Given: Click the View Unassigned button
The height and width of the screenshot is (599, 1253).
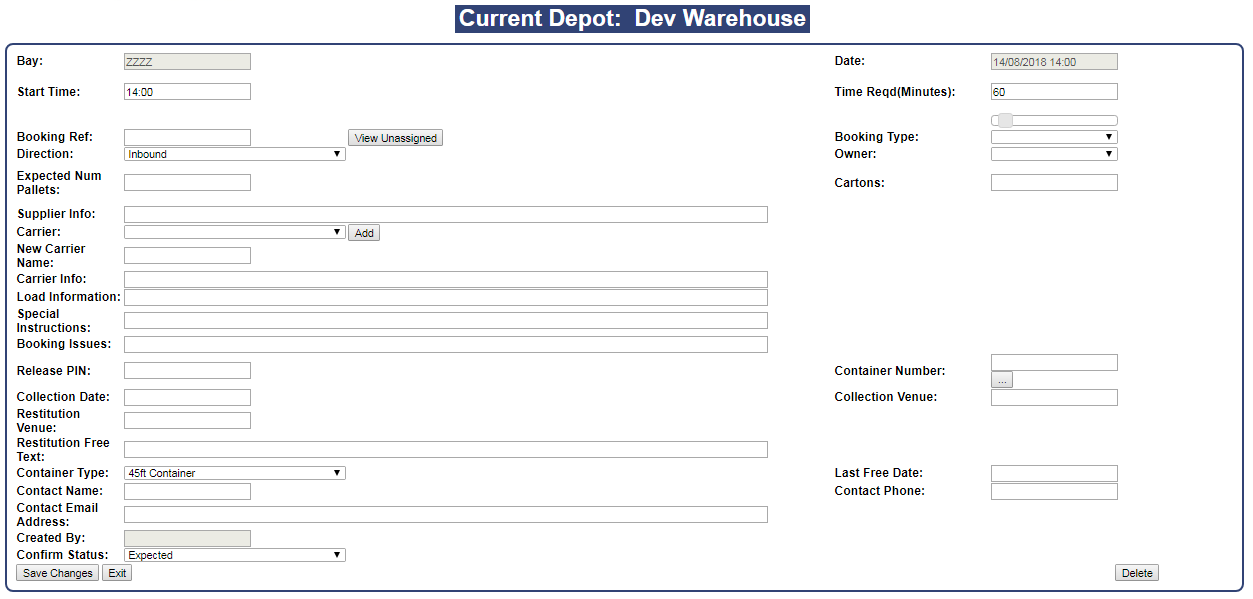Looking at the screenshot, I should coord(395,138).
